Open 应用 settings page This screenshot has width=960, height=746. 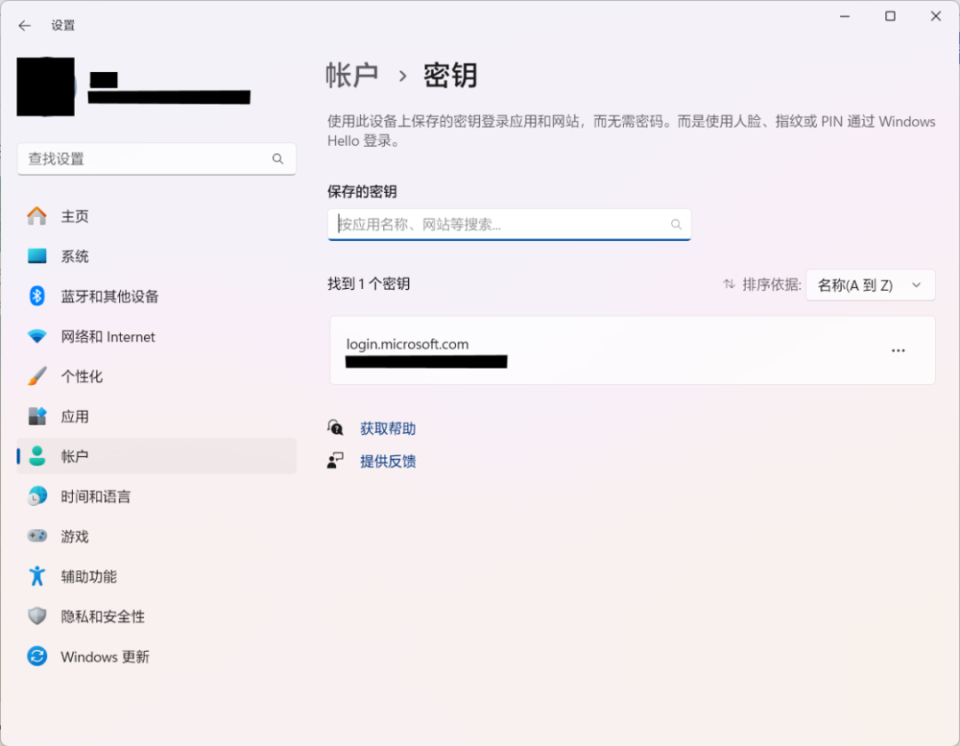tap(77, 416)
